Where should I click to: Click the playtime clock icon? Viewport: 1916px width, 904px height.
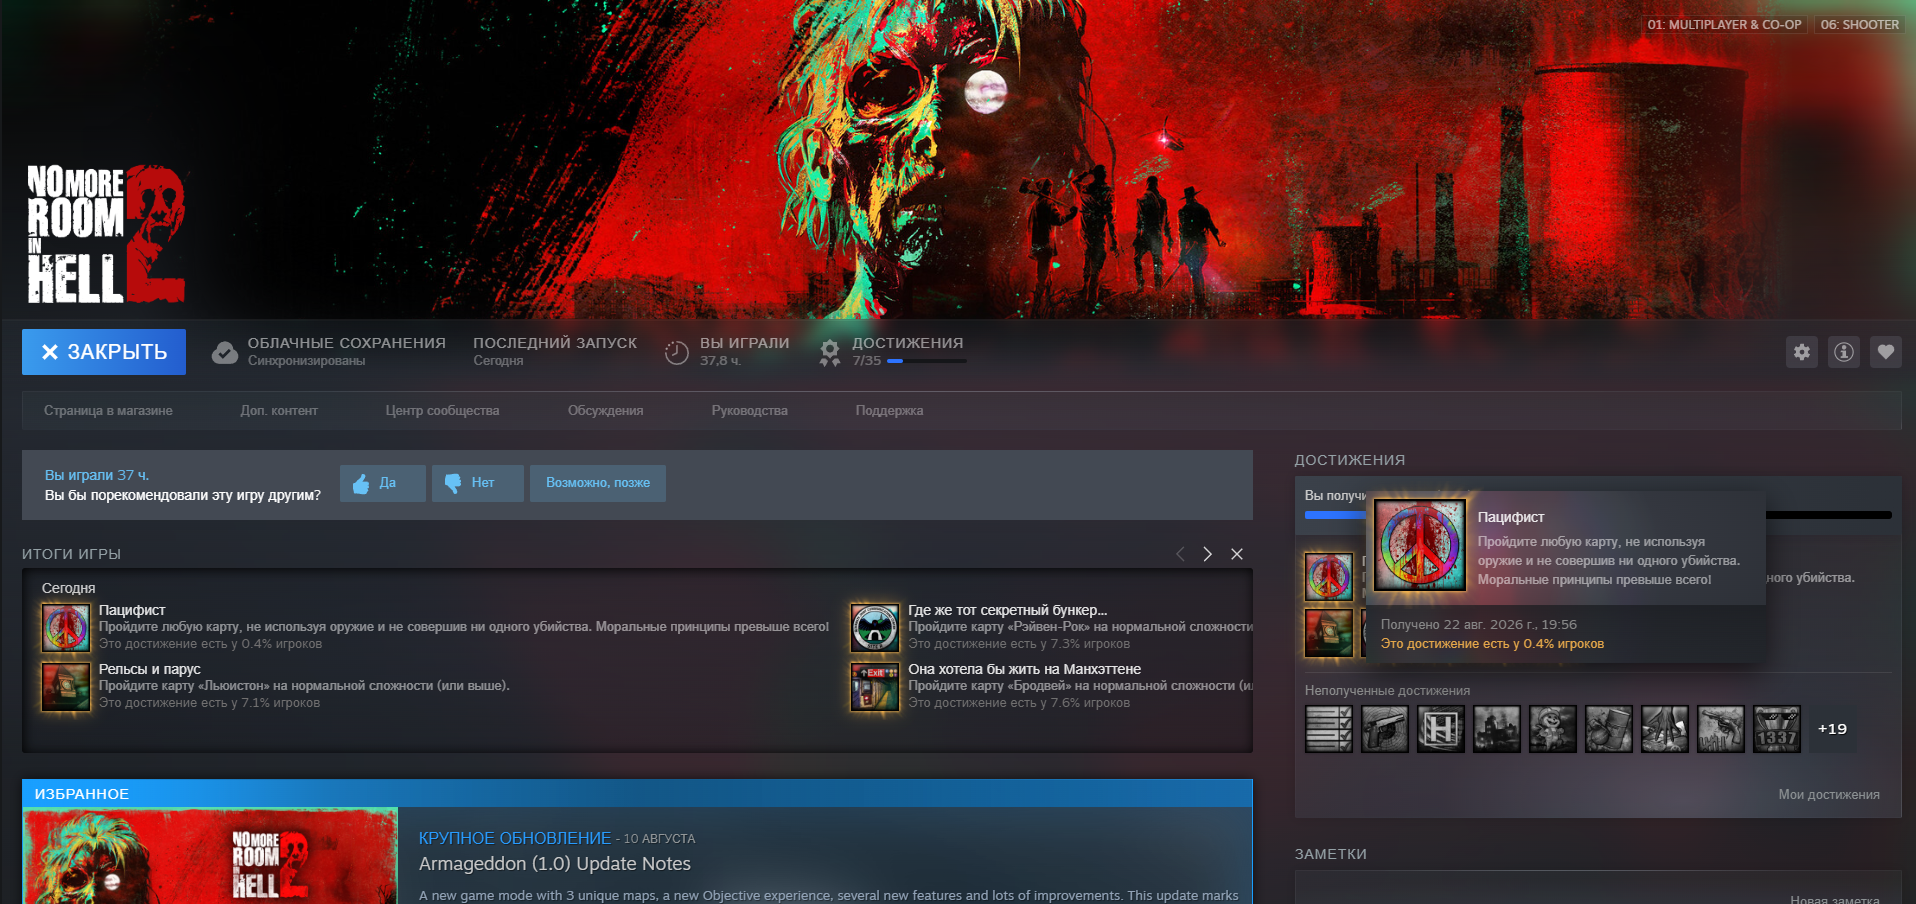click(677, 352)
